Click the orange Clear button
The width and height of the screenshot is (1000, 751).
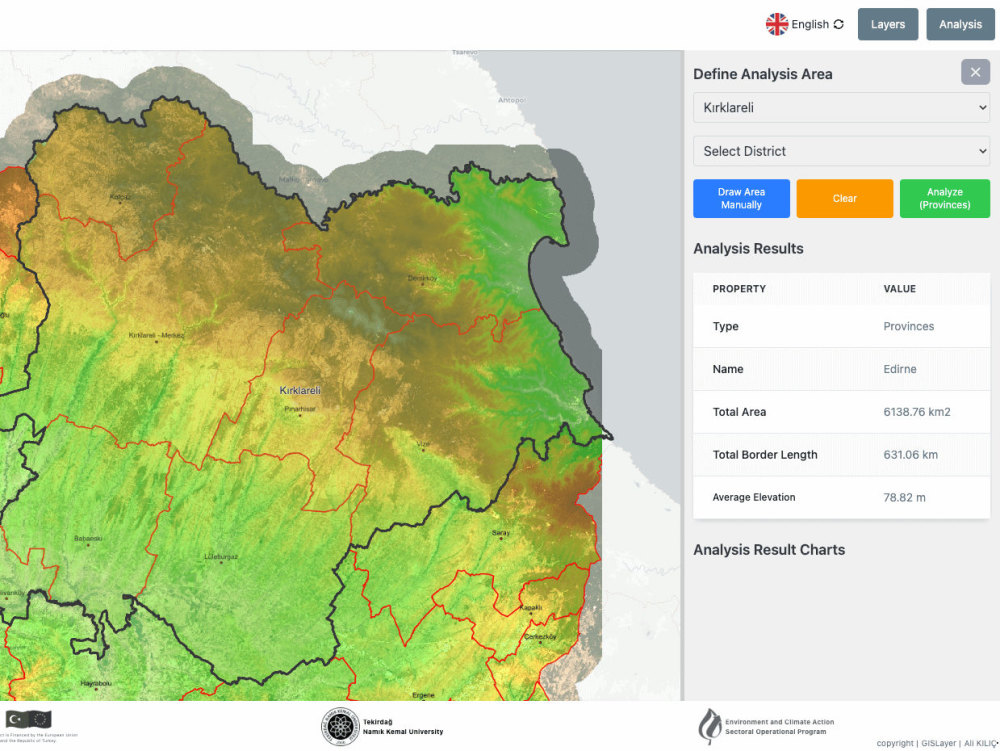coord(844,198)
